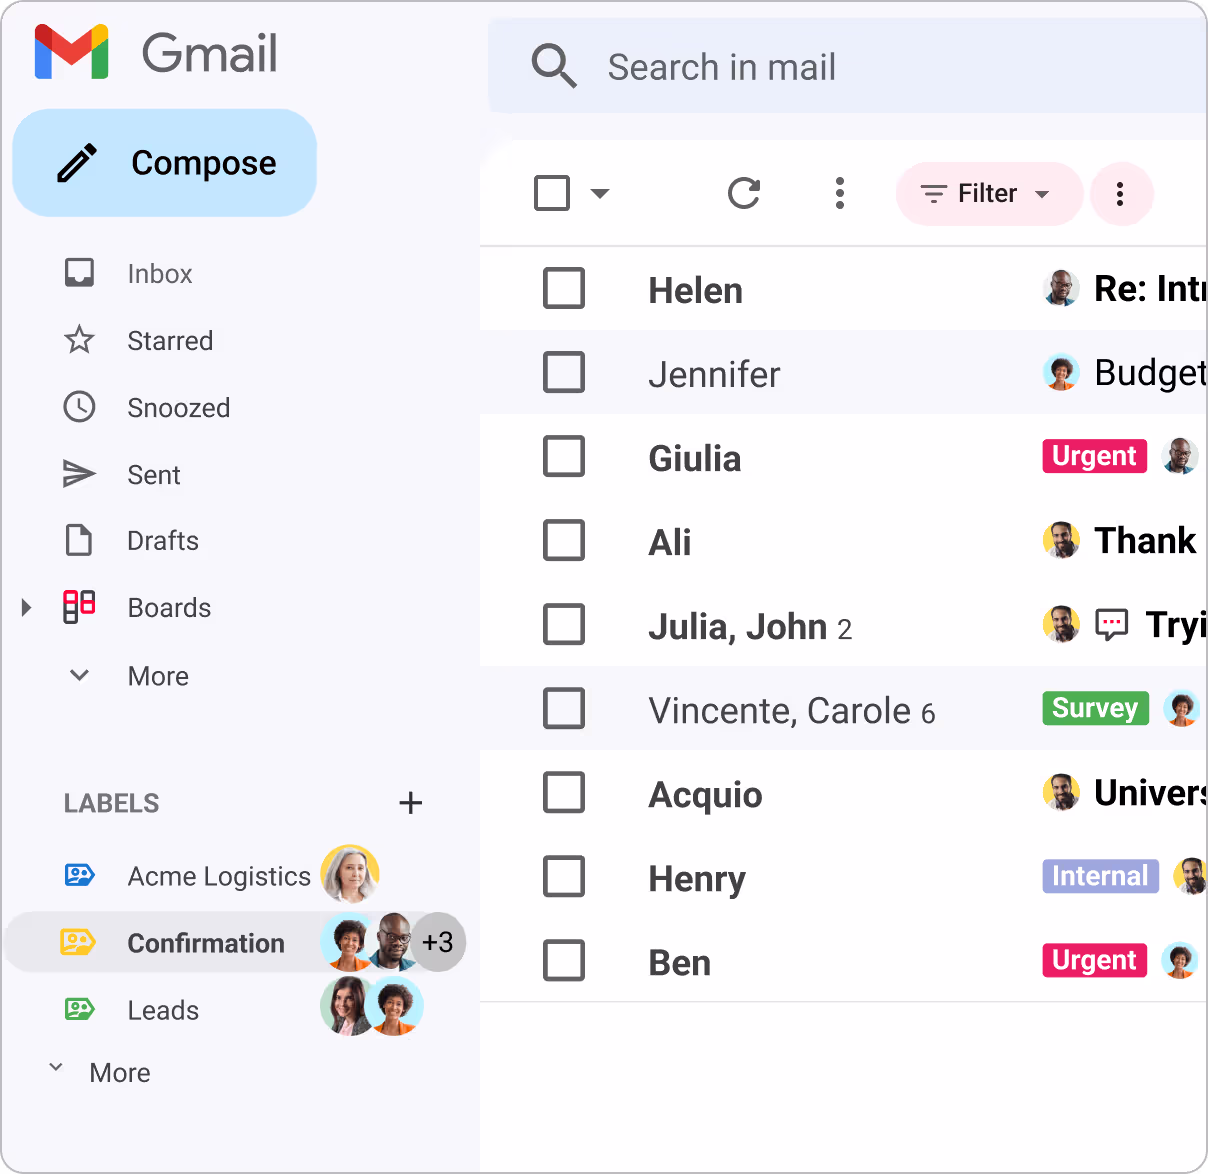This screenshot has width=1208, height=1174.
Task: Tick the select-all checkbox in toolbar
Action: (x=552, y=193)
